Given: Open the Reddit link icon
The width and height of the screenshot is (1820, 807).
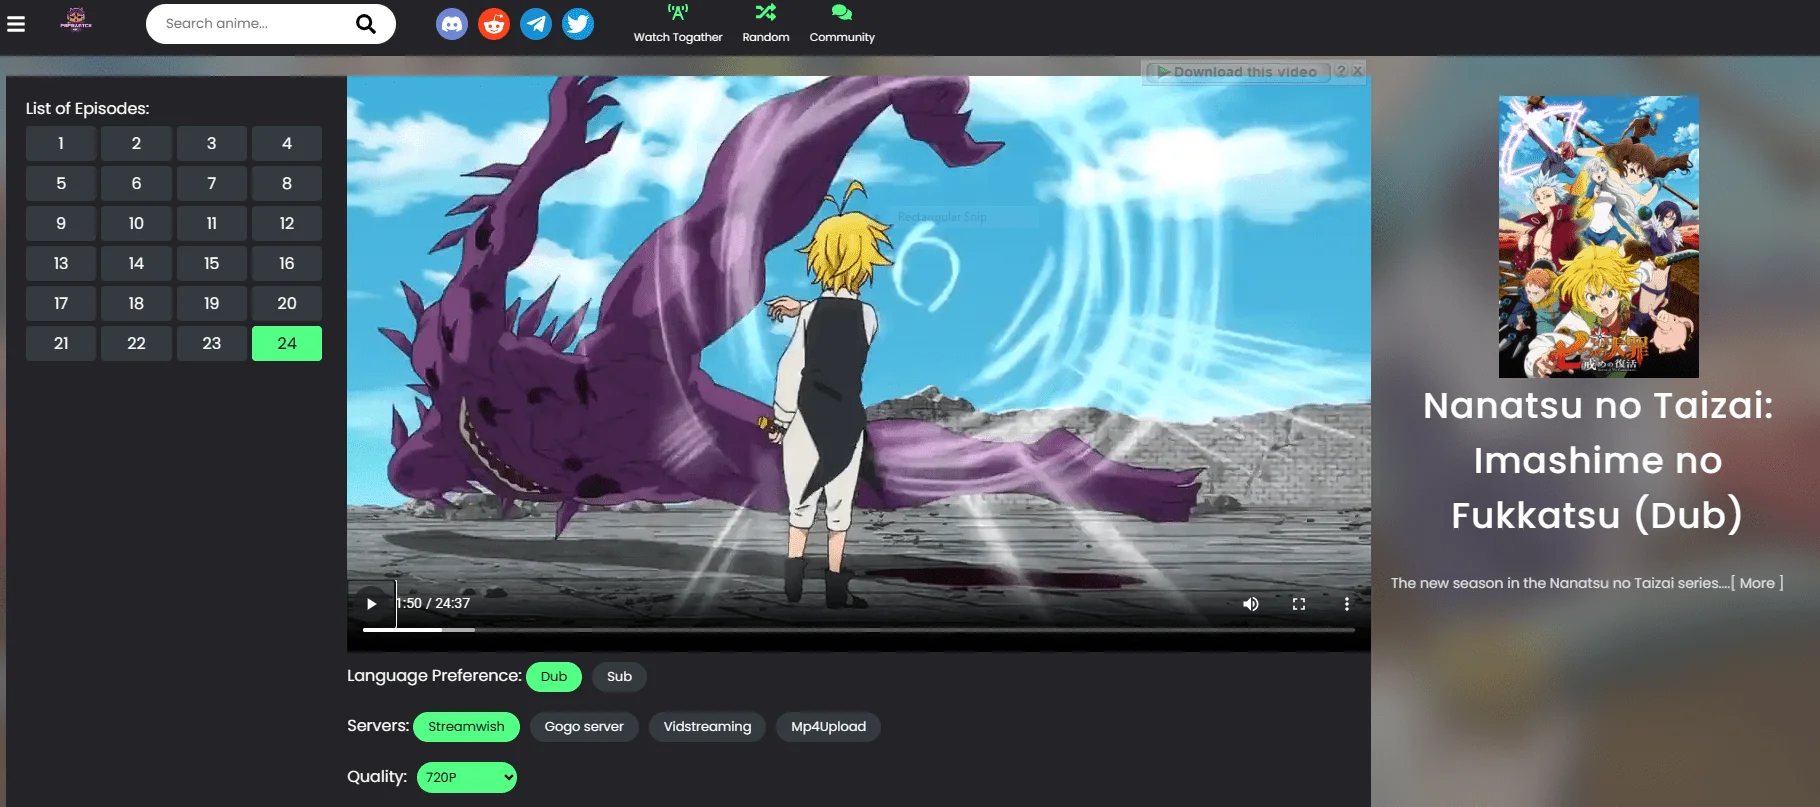Looking at the screenshot, I should [x=494, y=24].
